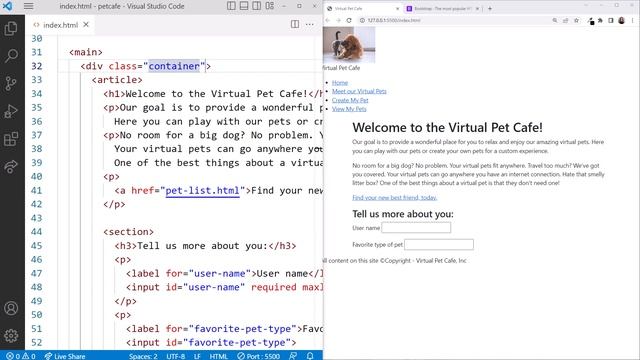Open the Accounts menu in activity bar
The image size is (640, 360).
(11, 308)
